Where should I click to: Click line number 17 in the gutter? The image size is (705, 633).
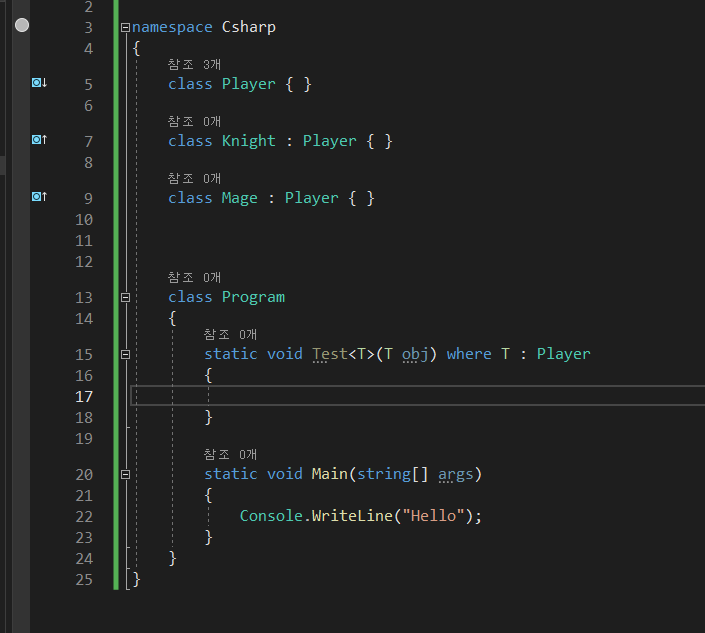[x=84, y=397]
